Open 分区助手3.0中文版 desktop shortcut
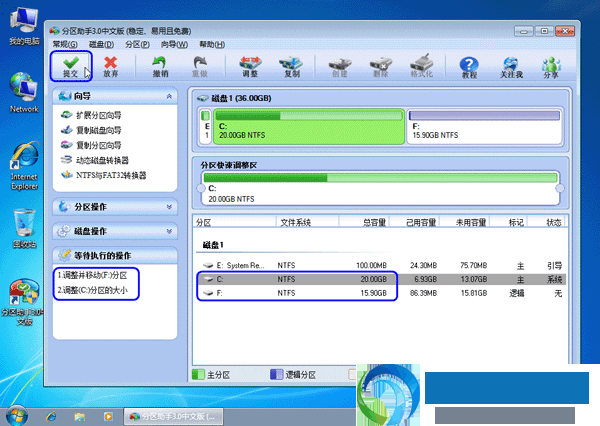 (x=23, y=302)
